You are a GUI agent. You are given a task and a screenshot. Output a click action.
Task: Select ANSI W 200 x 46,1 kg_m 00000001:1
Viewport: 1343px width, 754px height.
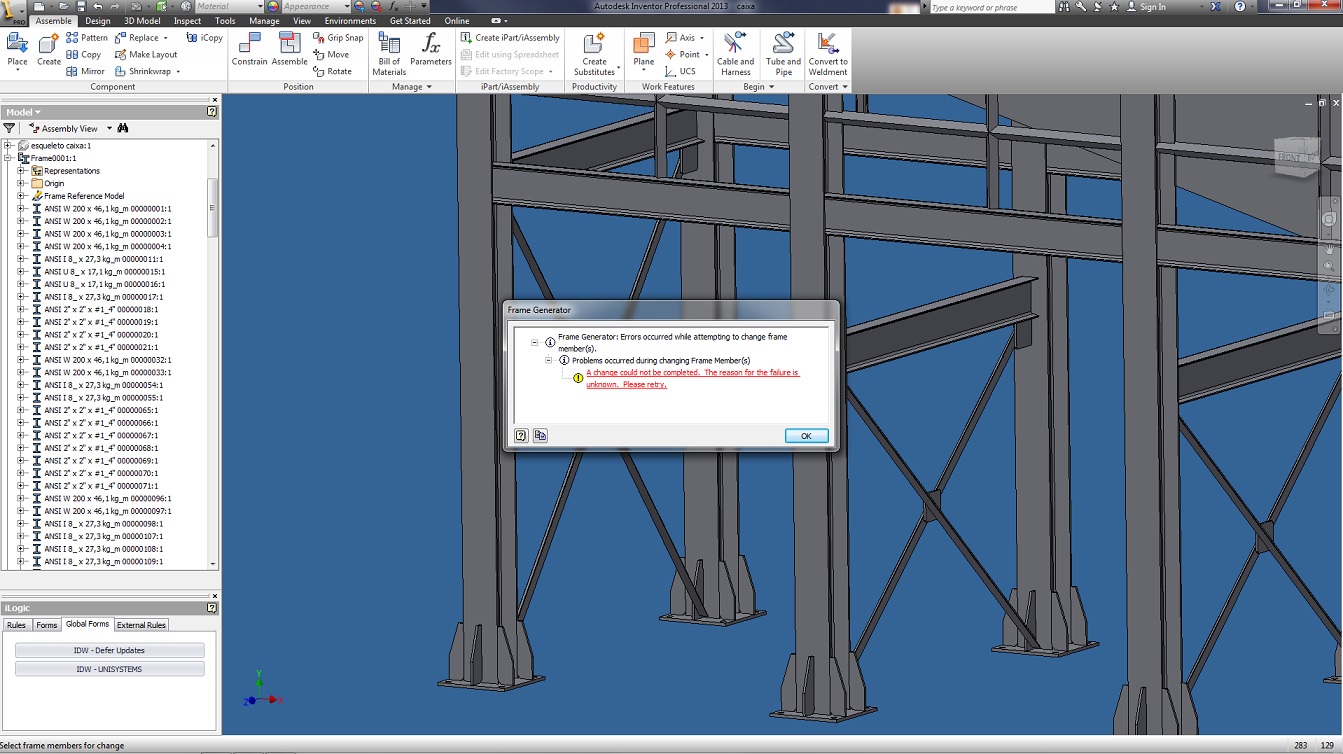[107, 209]
